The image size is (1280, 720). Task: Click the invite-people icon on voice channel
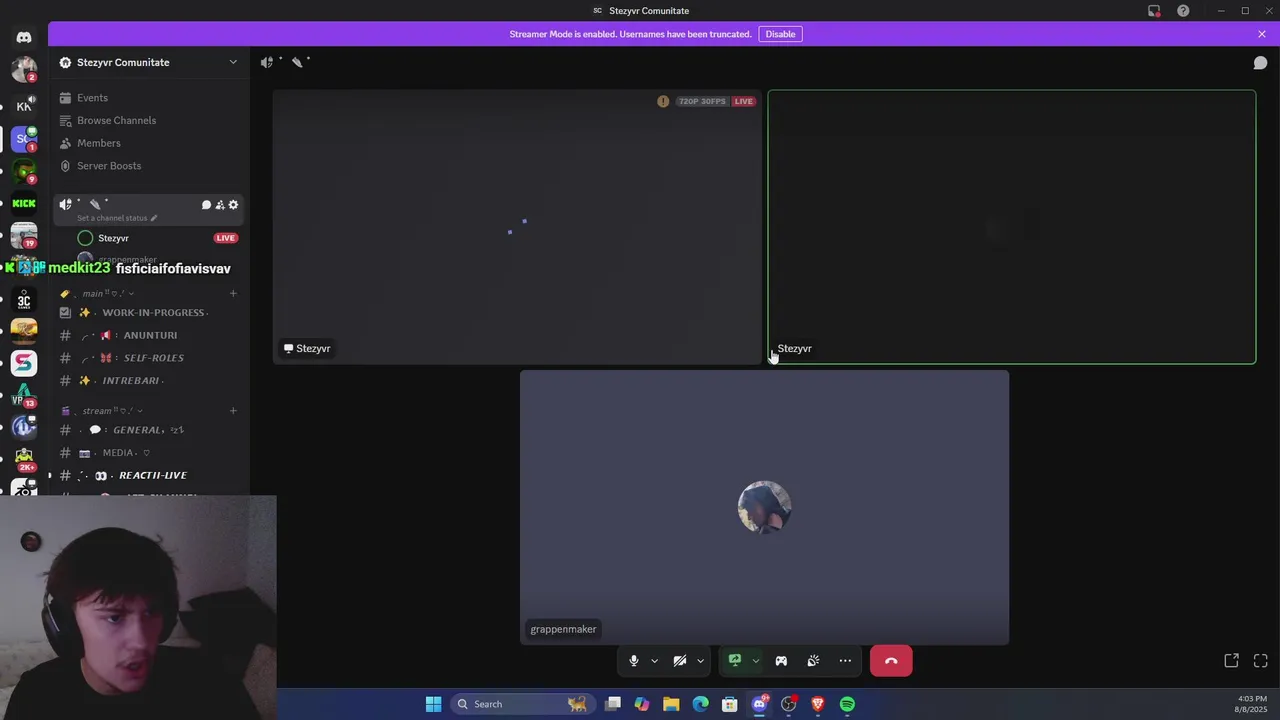coord(220,205)
